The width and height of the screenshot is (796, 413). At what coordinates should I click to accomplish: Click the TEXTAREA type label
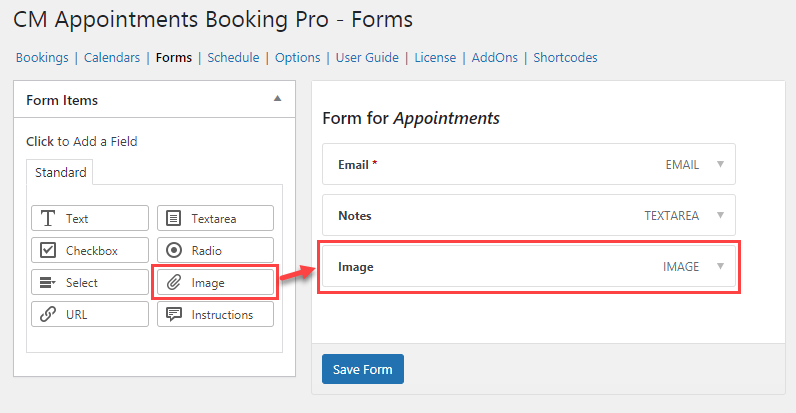tap(672, 216)
